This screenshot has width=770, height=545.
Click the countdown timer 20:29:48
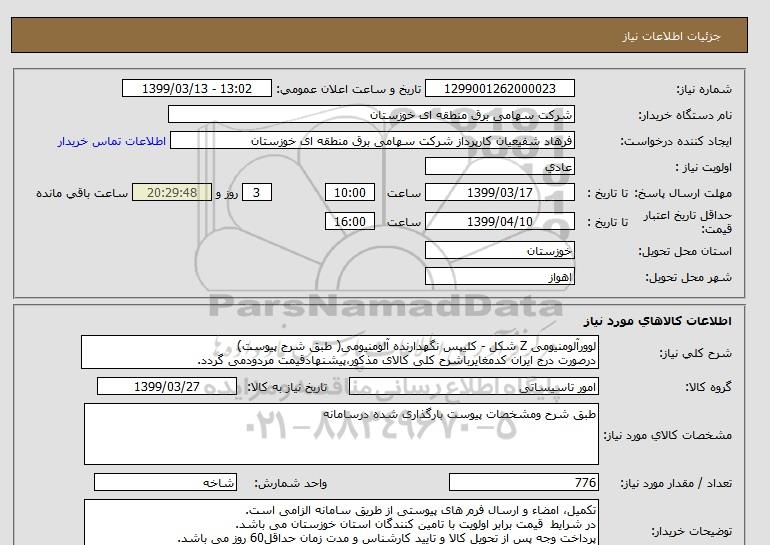coord(170,193)
